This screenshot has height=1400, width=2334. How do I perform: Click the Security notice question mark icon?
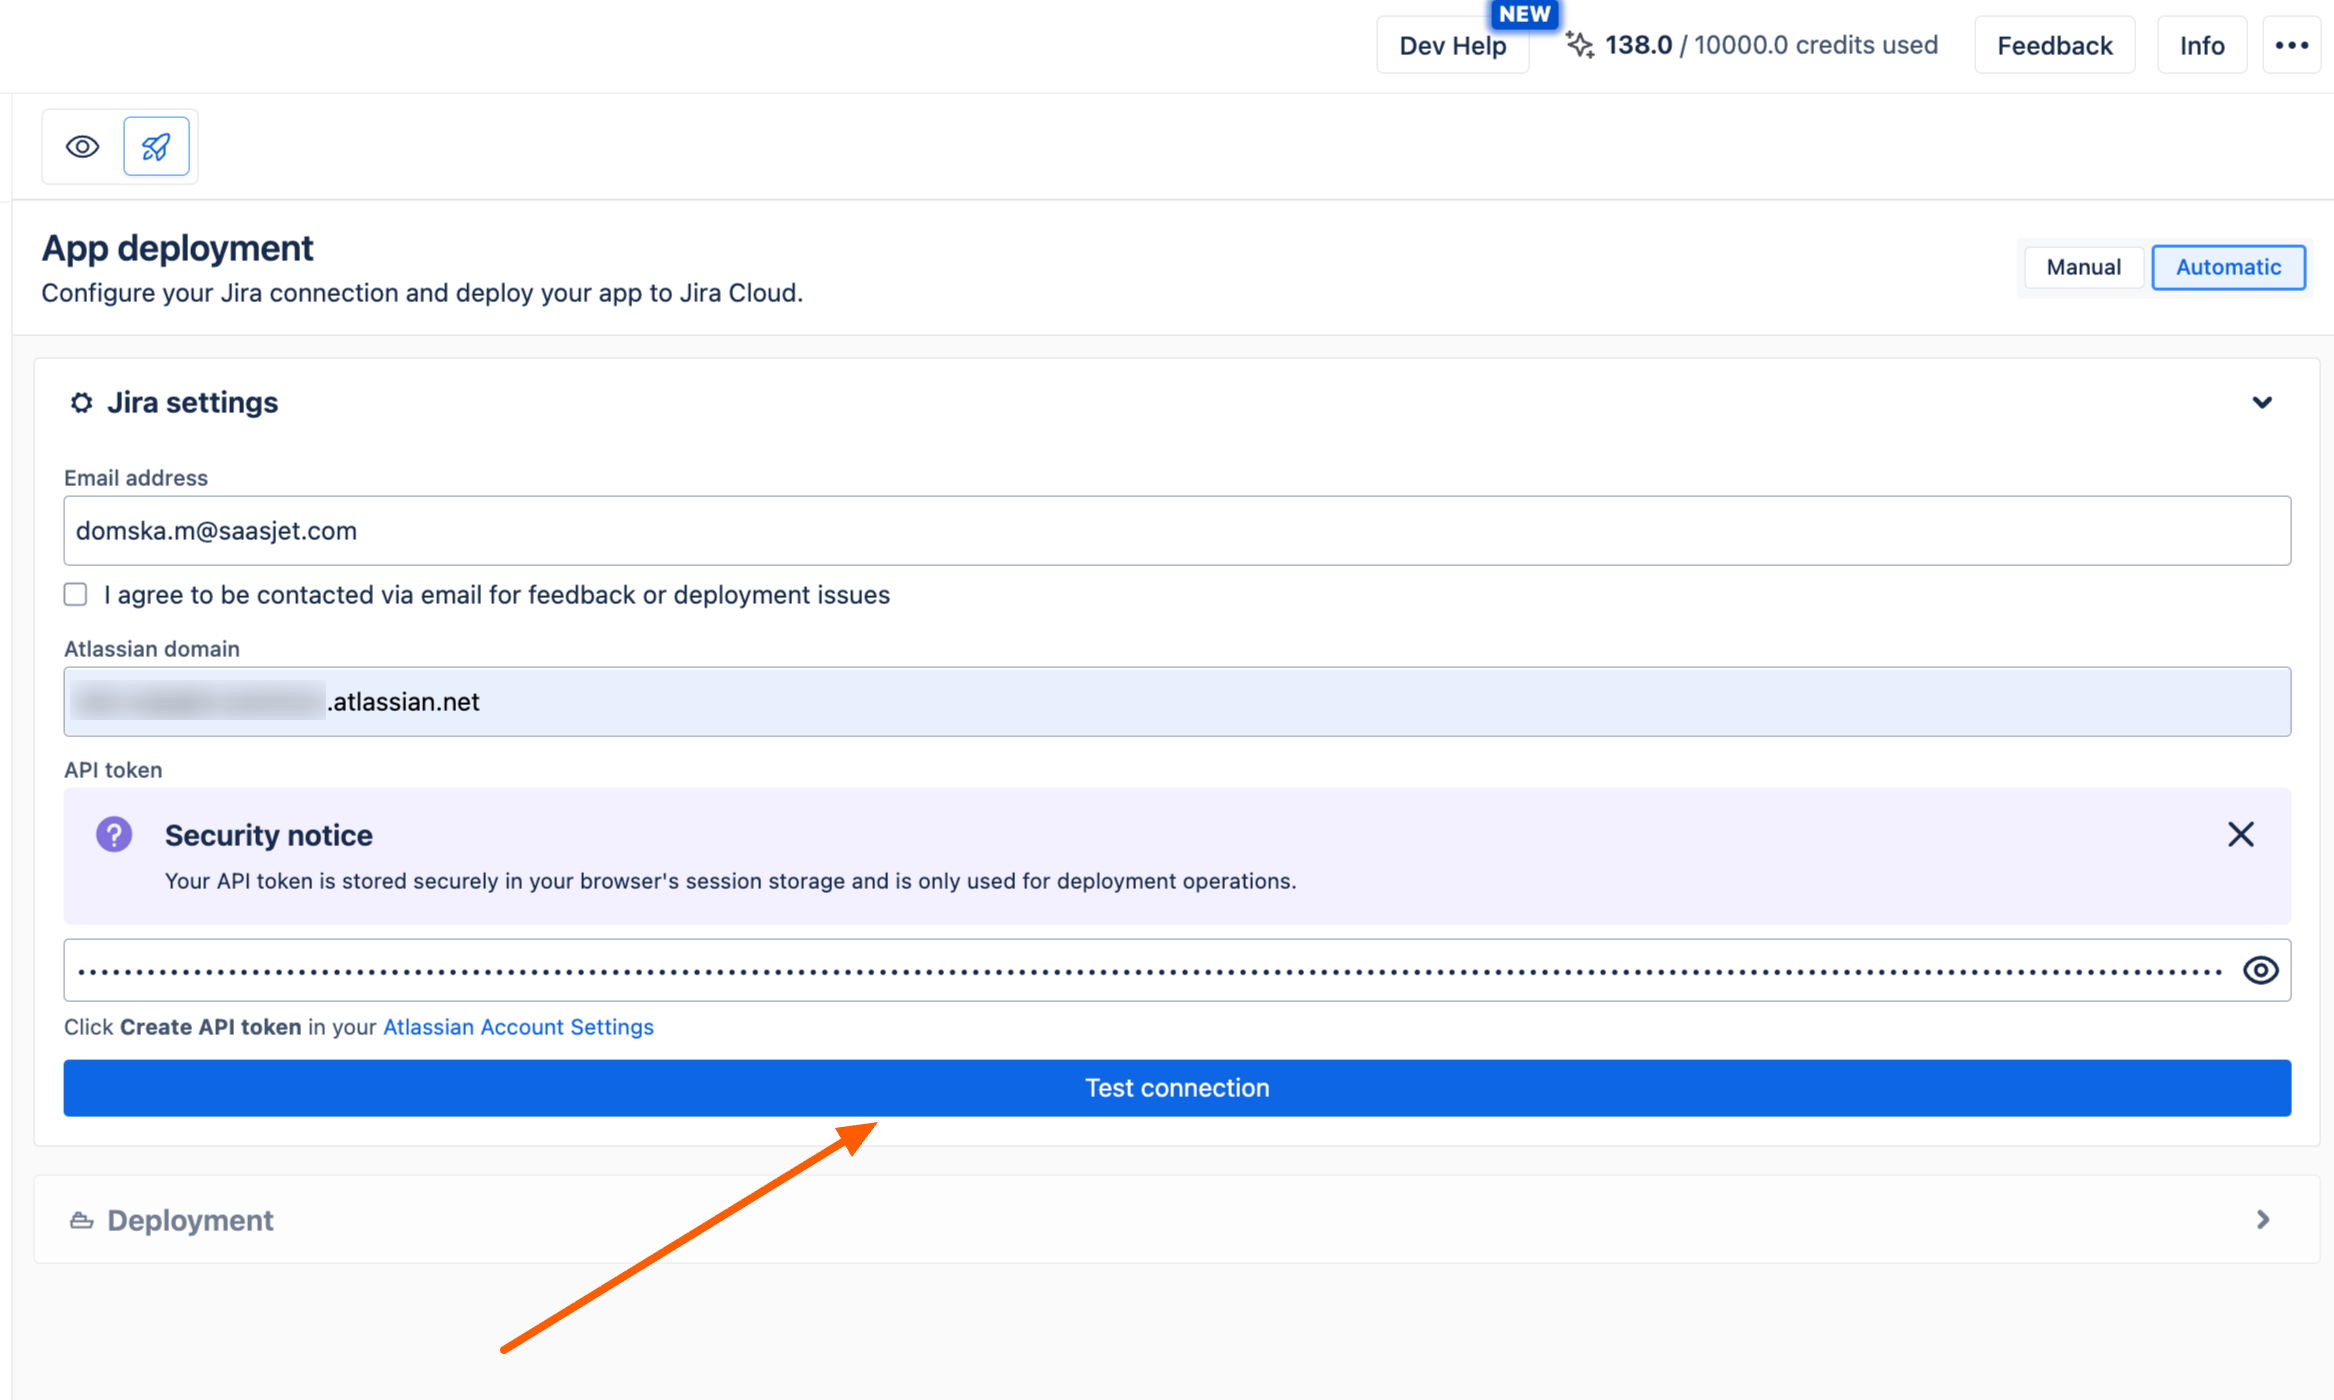(x=114, y=834)
